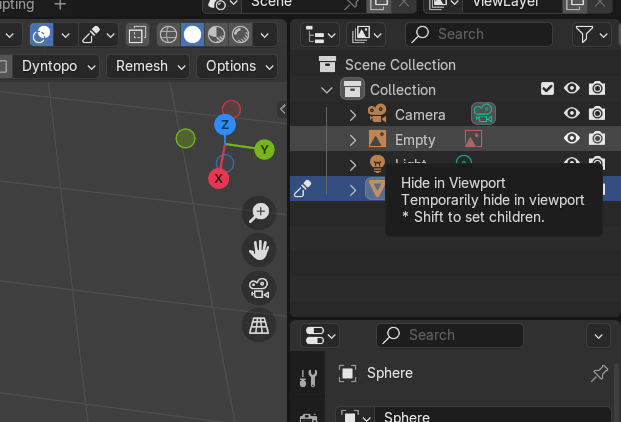
Task: Toggle X-ray view icon
Action: click(x=137, y=35)
